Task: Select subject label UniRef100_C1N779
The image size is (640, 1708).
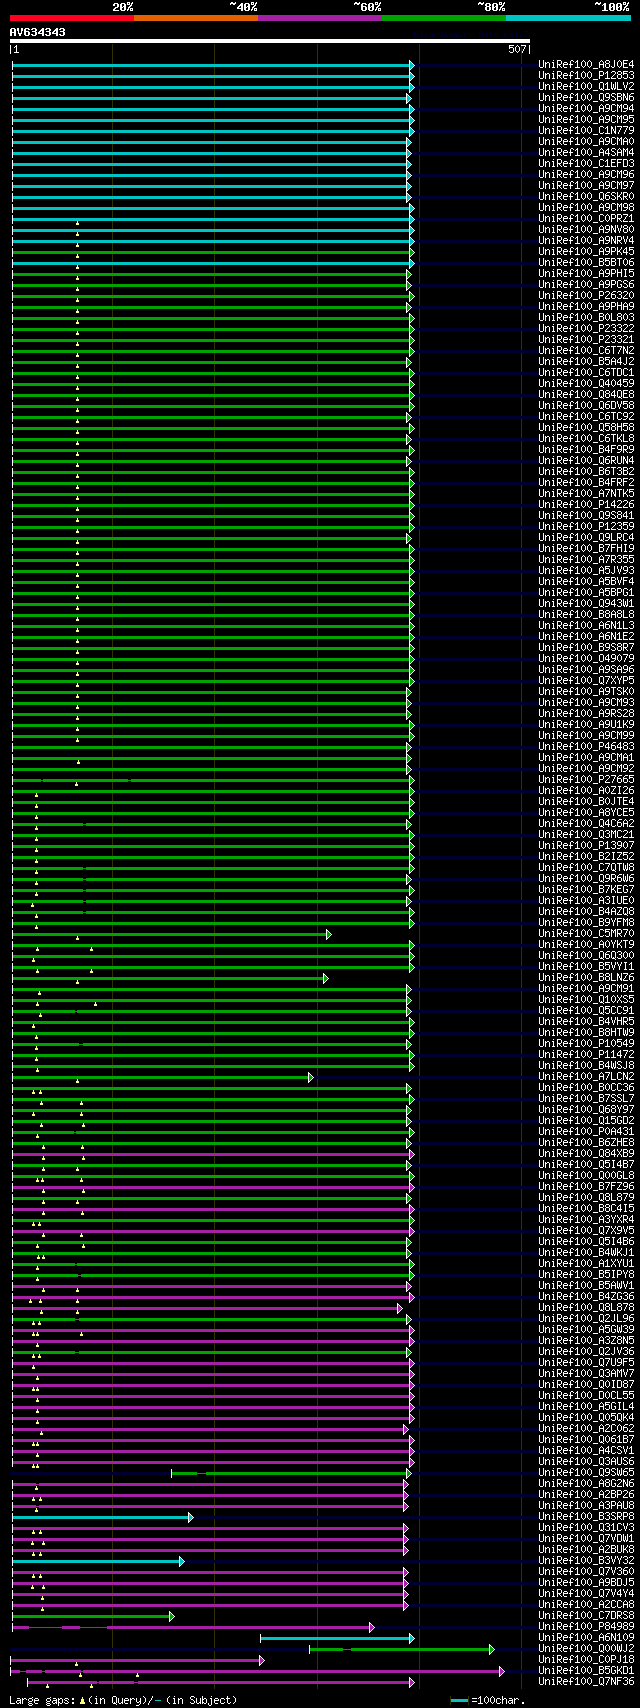Action: pyautogui.click(x=586, y=130)
